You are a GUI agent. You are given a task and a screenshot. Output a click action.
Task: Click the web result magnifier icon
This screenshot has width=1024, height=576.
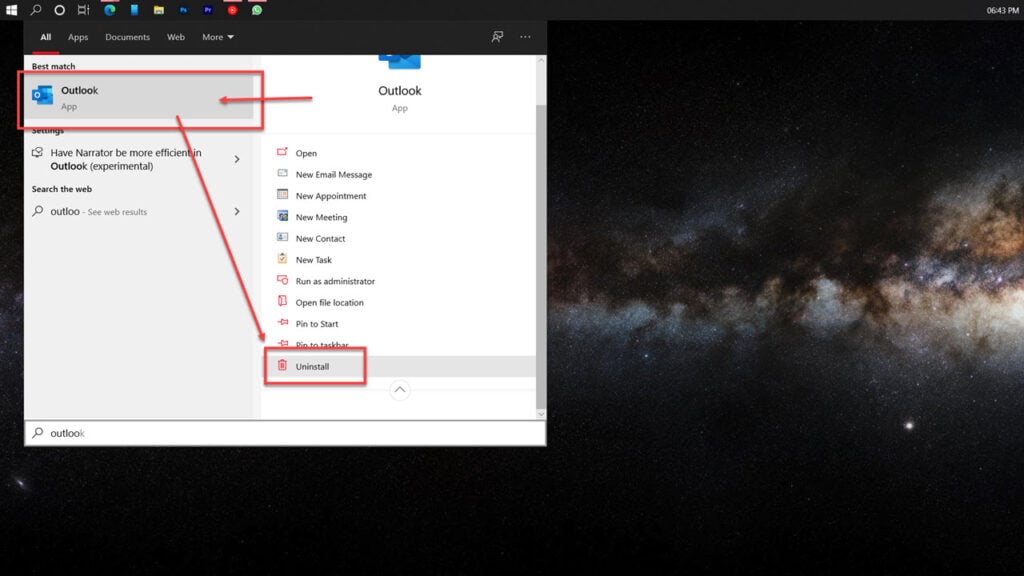(38, 211)
